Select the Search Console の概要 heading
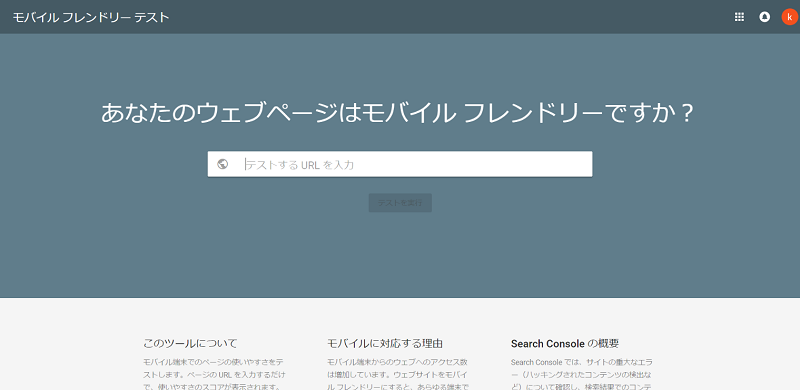The image size is (800, 390). [565, 344]
